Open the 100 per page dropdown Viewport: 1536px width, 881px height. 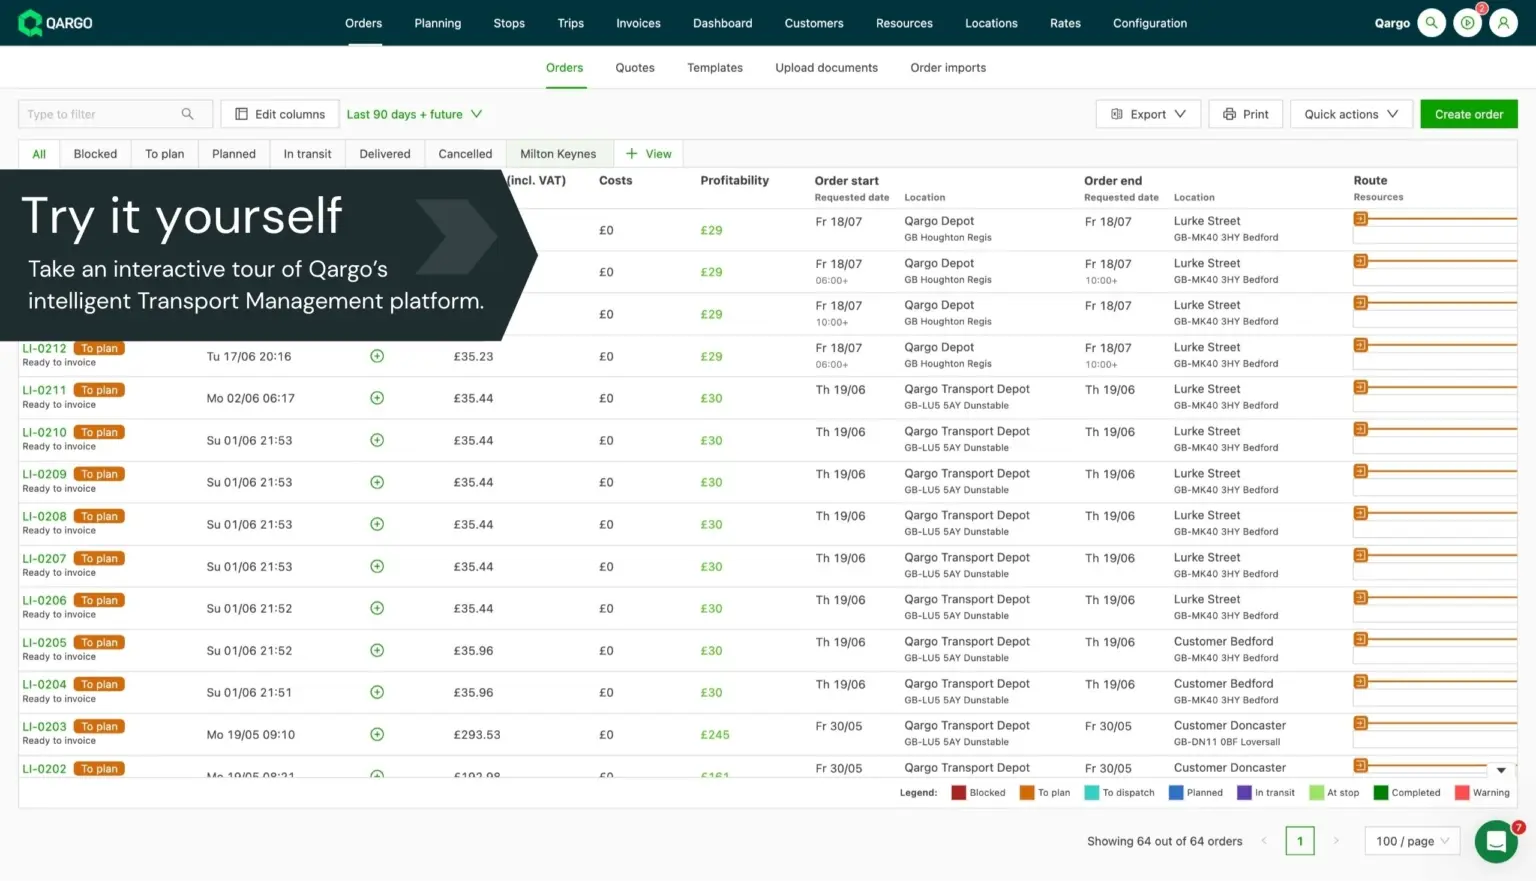[x=1411, y=841]
